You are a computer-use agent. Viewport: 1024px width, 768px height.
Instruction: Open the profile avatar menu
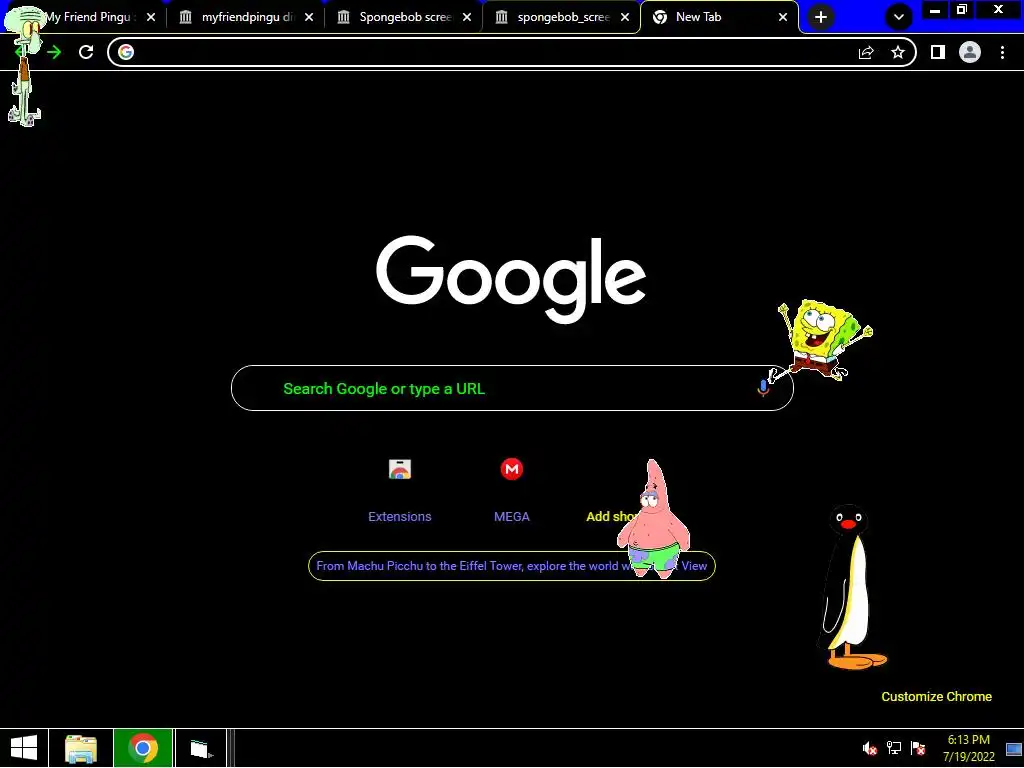(970, 52)
